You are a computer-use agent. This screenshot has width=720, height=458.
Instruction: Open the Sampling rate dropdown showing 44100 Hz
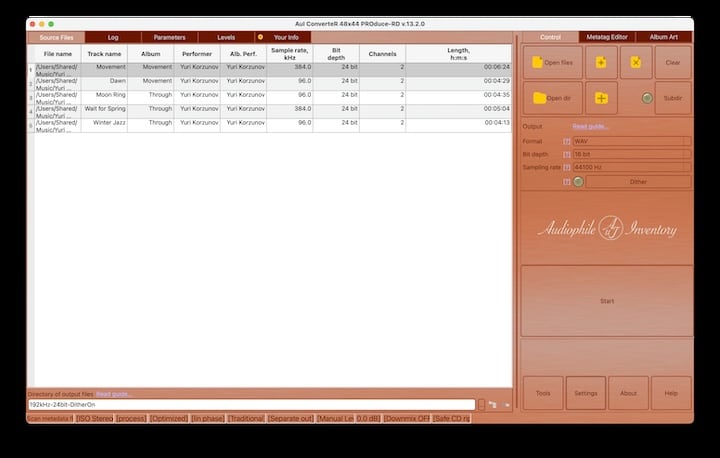click(632, 167)
